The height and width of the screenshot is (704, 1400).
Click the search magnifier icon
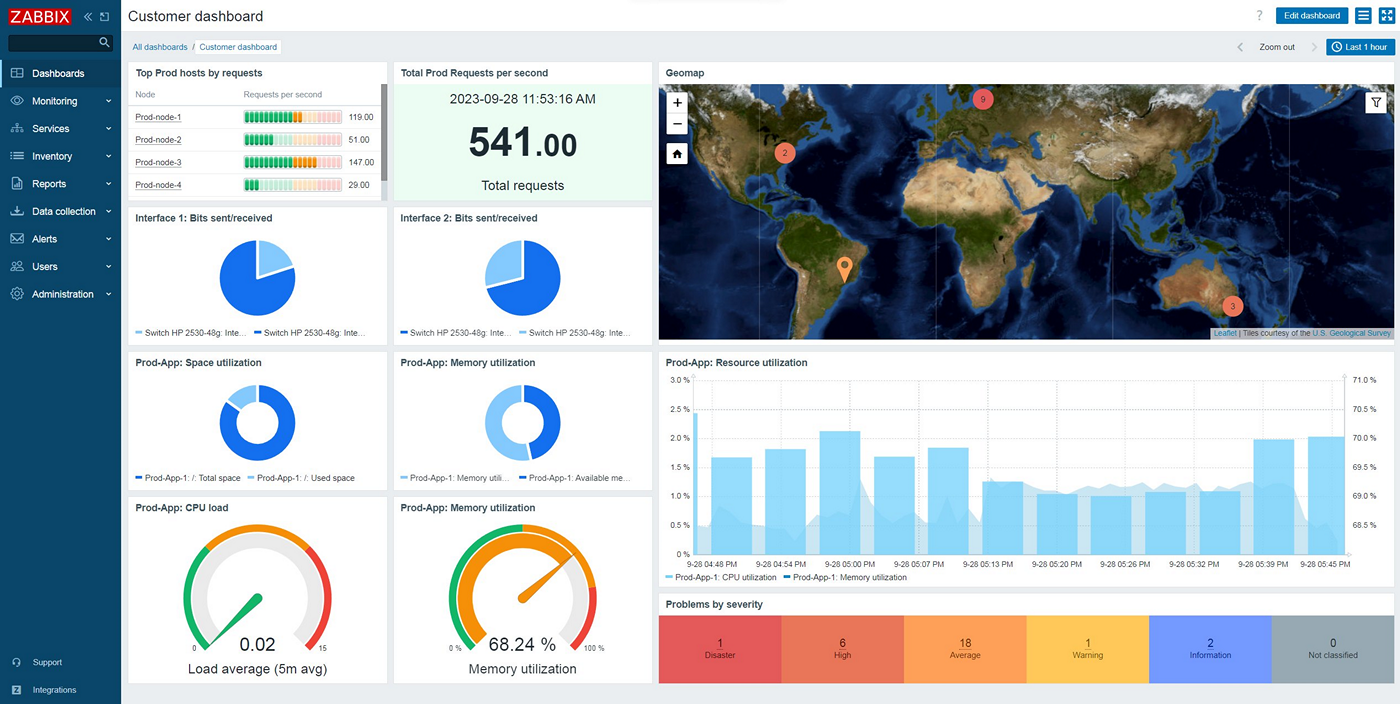[x=104, y=42]
